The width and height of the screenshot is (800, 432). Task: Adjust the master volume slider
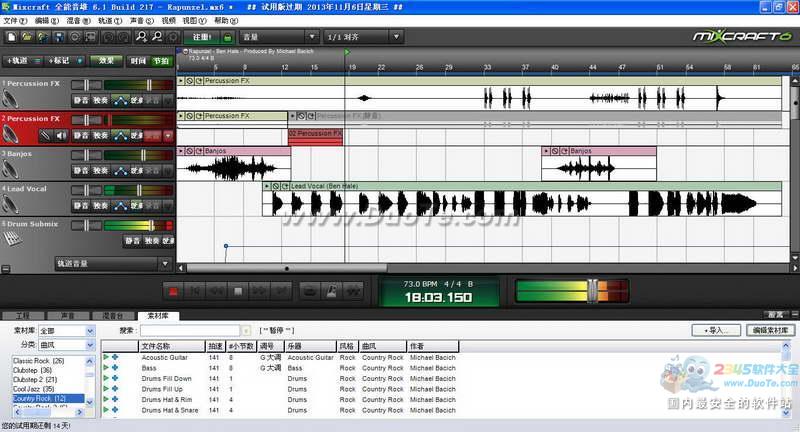(592, 291)
